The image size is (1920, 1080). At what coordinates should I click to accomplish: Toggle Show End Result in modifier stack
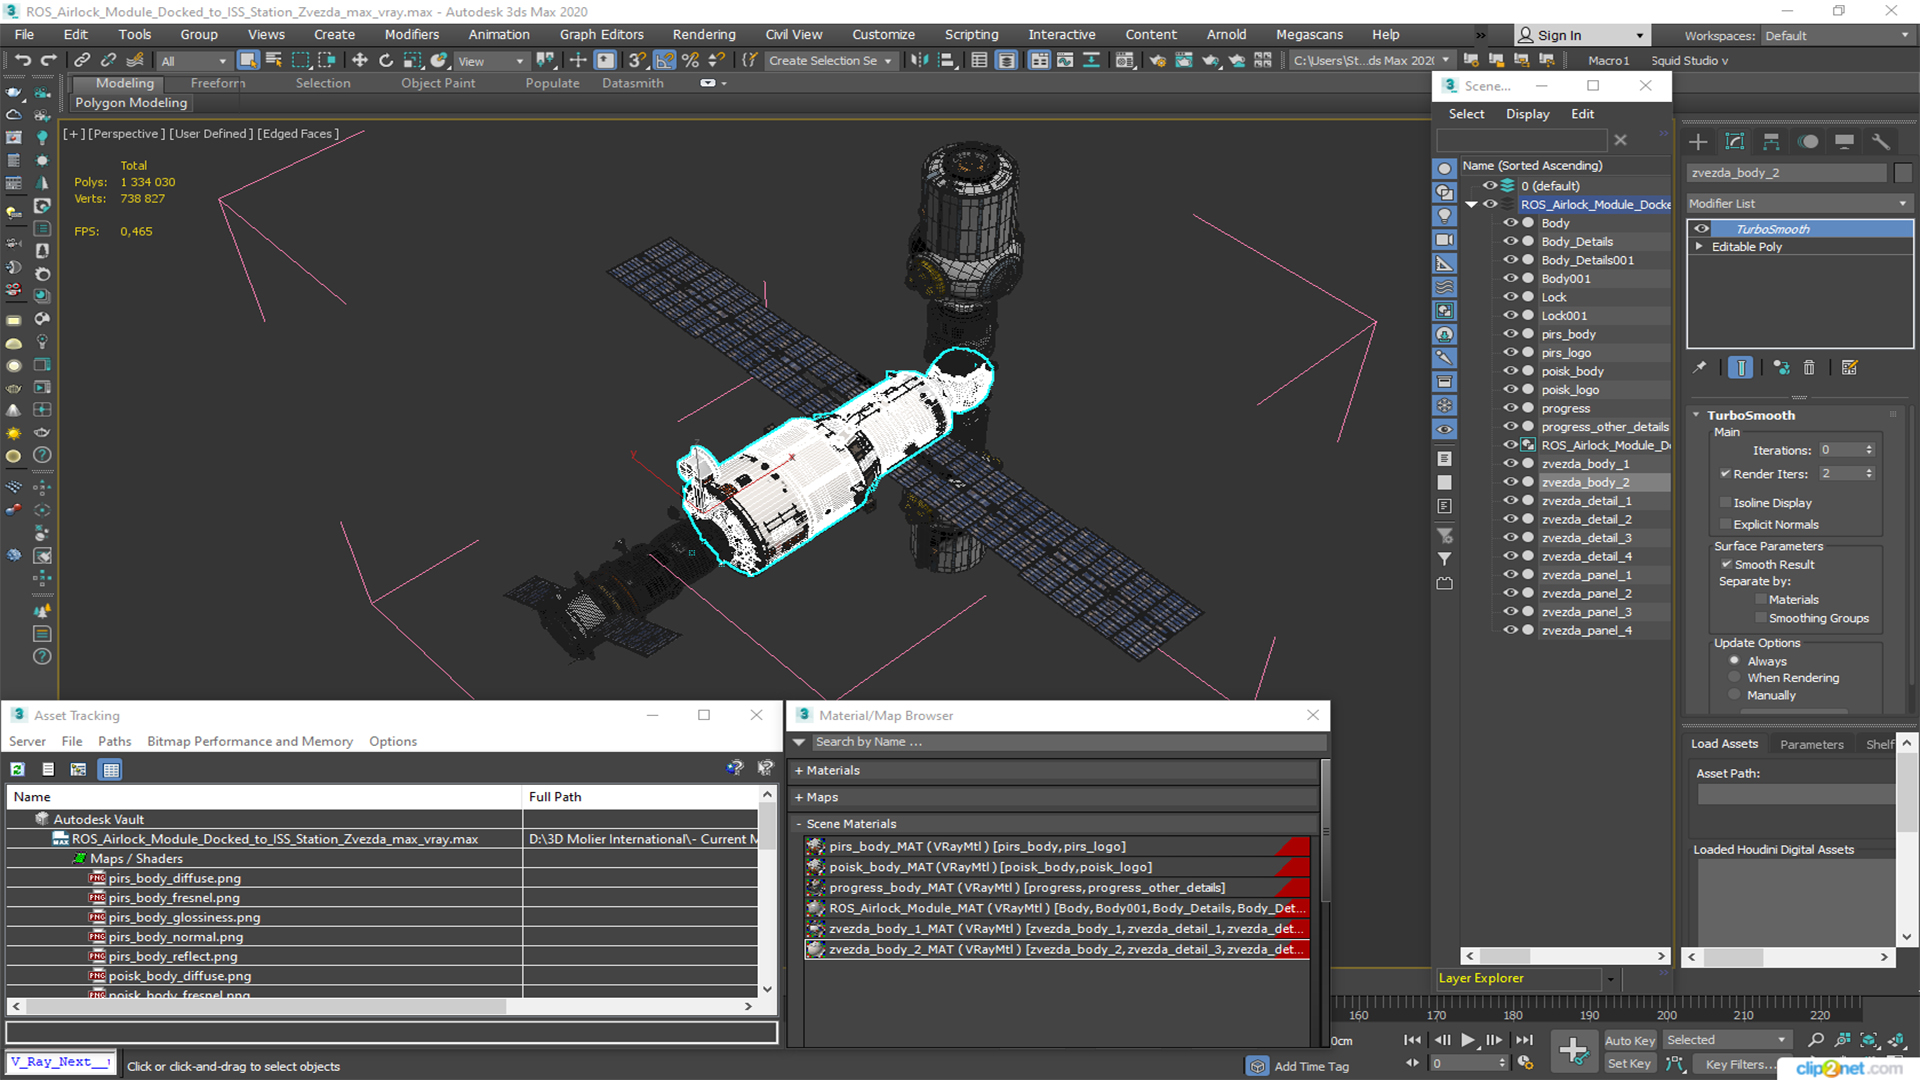pos(1740,367)
